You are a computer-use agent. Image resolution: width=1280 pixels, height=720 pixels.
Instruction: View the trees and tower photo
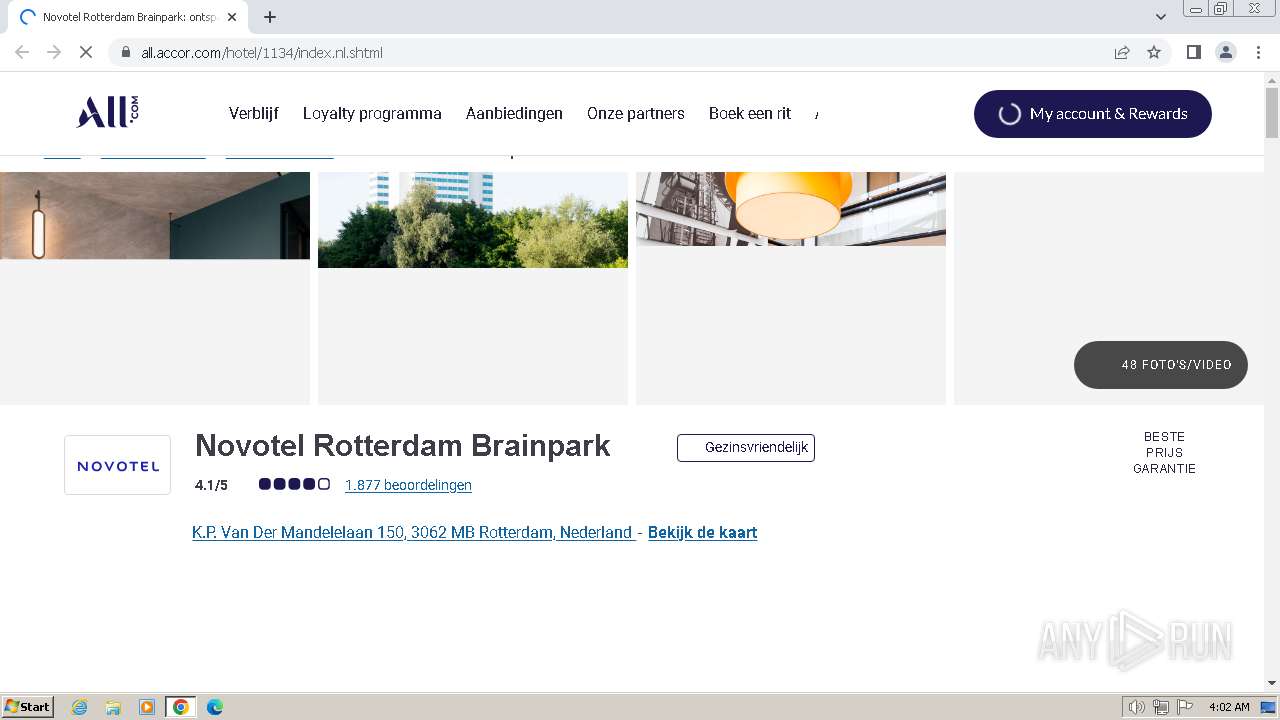[473, 220]
